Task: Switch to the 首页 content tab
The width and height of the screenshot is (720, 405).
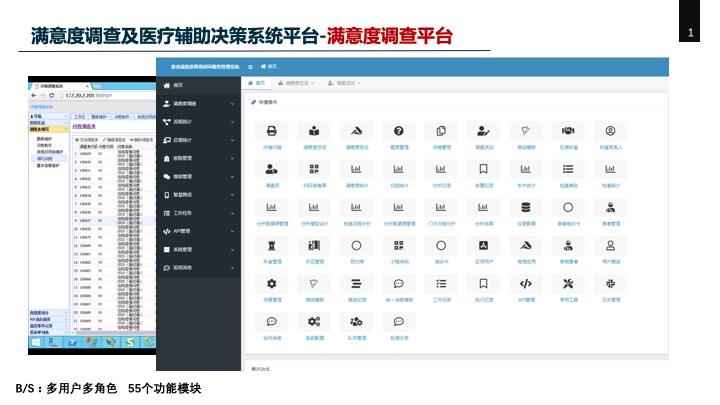Action: [x=256, y=83]
